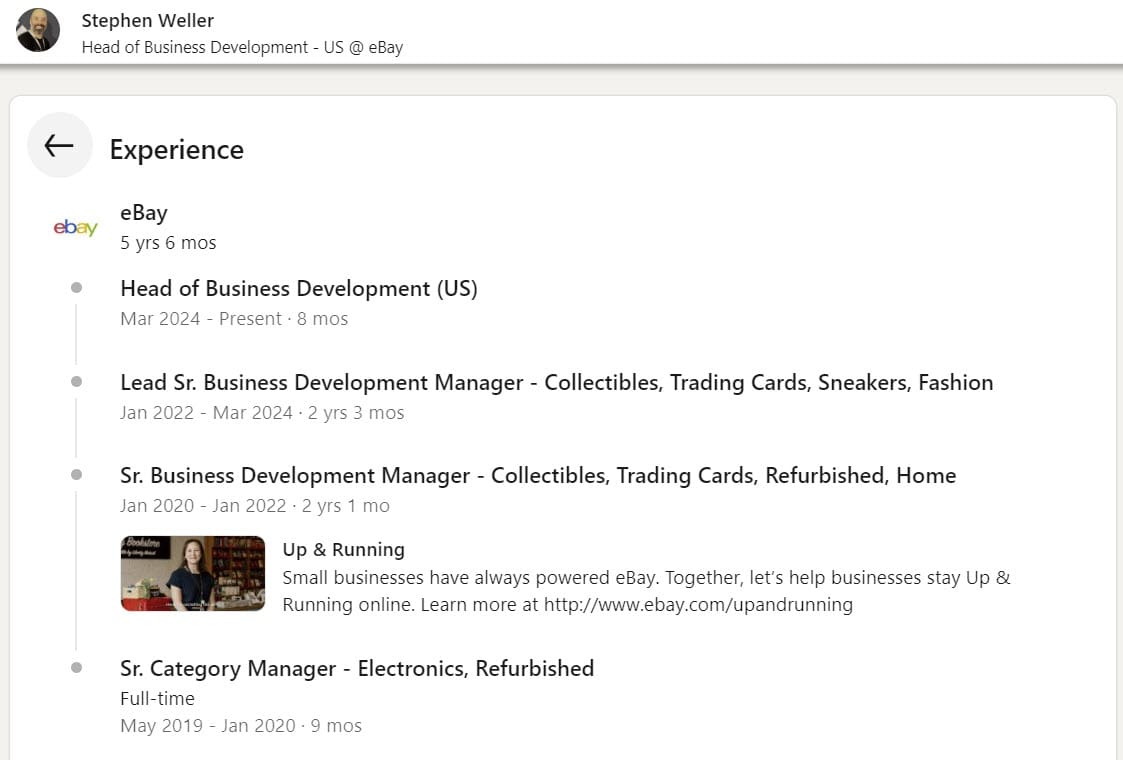Click the May 2019 - Jan 2020 date line
Viewport: 1123px width, 760px height.
pyautogui.click(x=240, y=726)
